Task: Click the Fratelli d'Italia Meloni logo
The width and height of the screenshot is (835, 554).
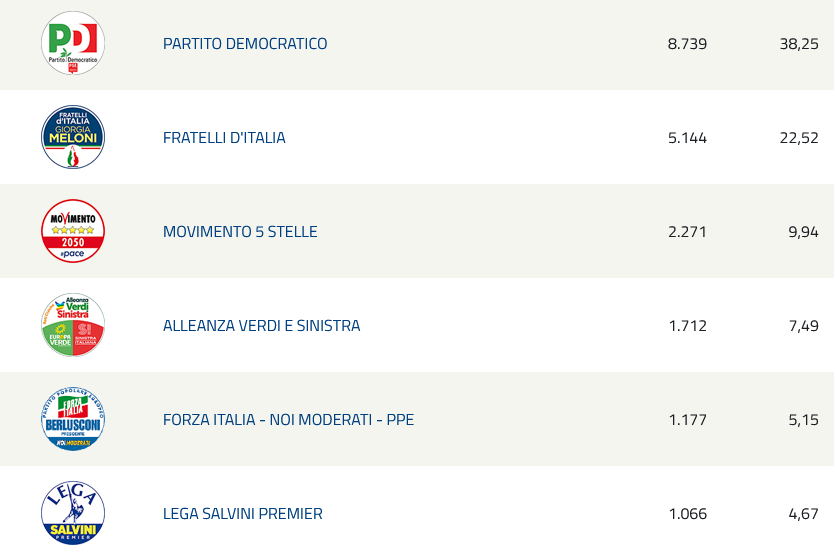Action: pyautogui.click(x=73, y=137)
